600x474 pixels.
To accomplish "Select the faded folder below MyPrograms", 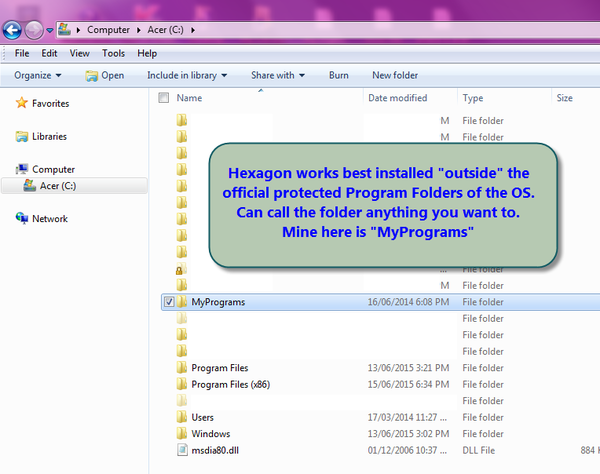I will click(x=182, y=318).
